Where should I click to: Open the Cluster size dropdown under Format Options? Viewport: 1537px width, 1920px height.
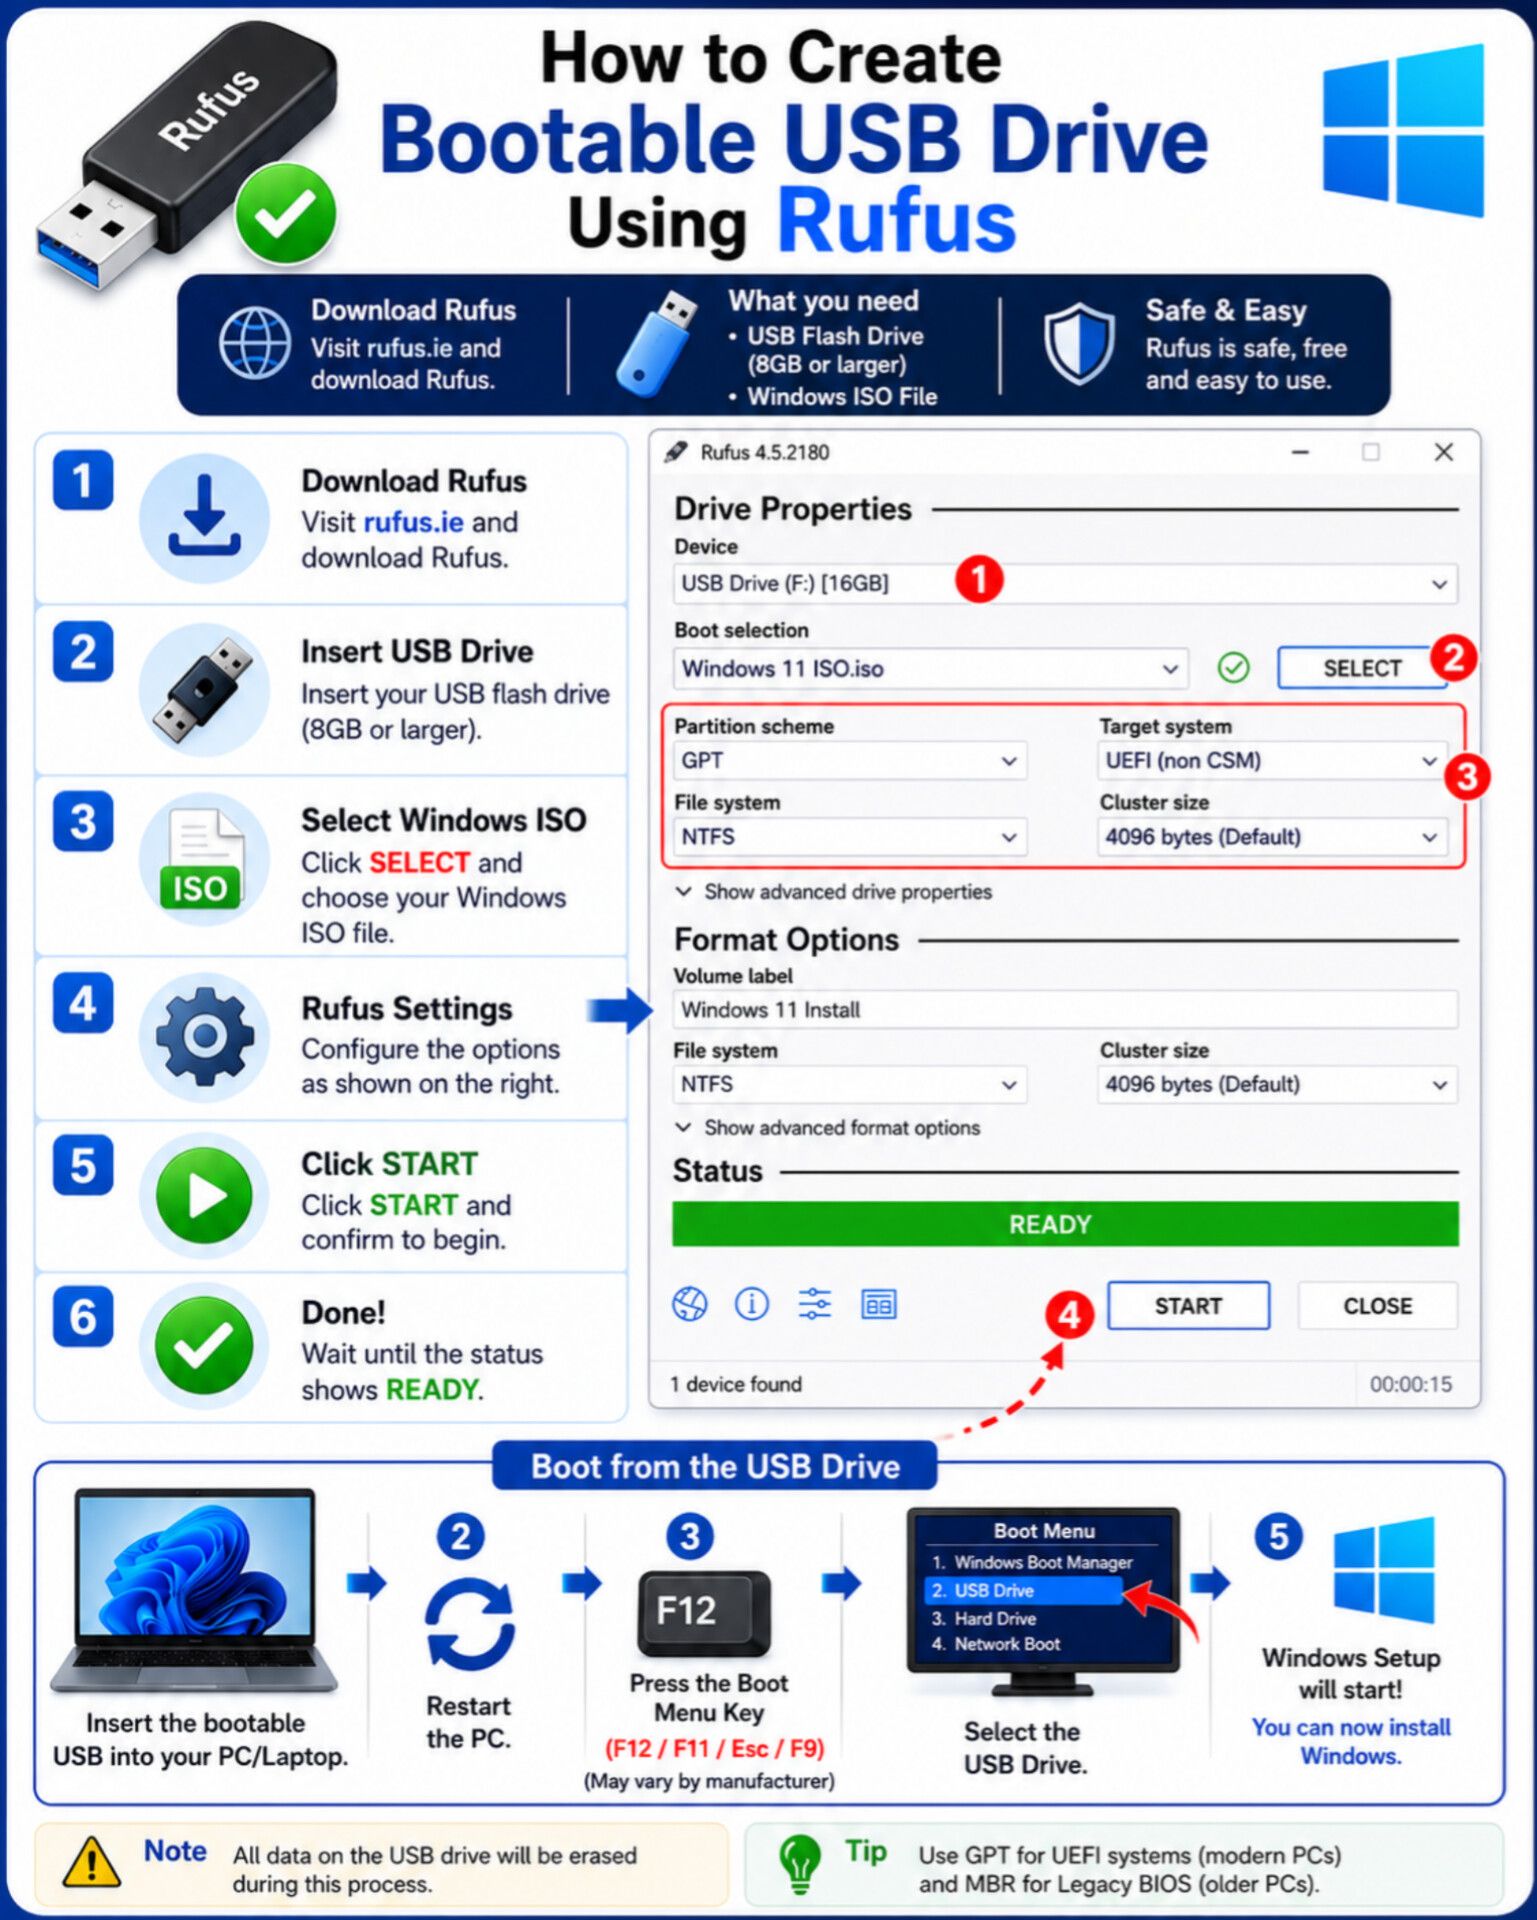(x=1277, y=1085)
